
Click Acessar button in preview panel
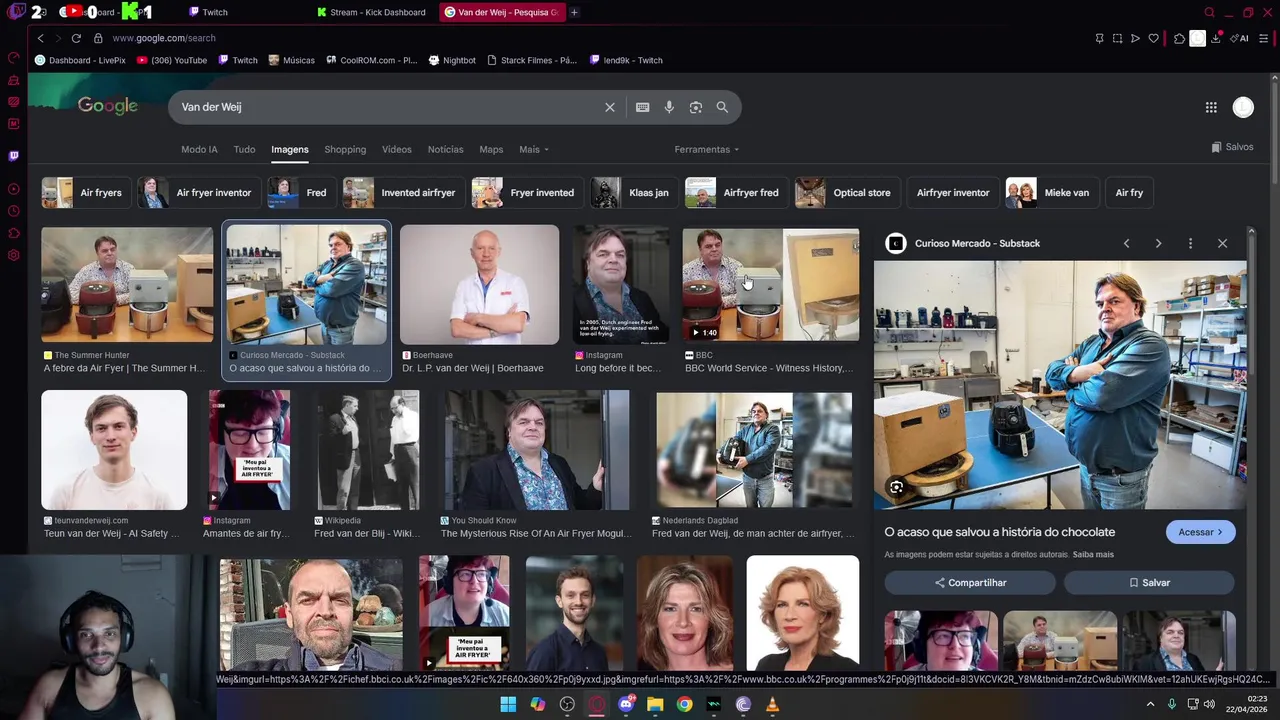click(1200, 532)
